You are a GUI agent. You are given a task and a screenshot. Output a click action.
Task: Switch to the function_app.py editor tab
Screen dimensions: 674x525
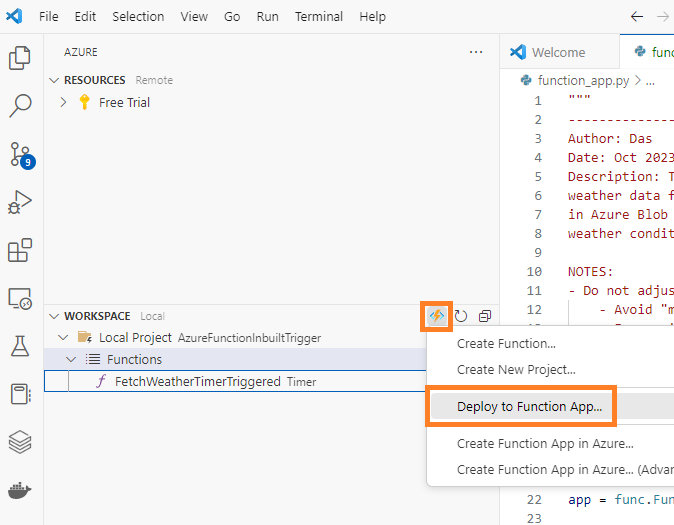[x=647, y=52]
